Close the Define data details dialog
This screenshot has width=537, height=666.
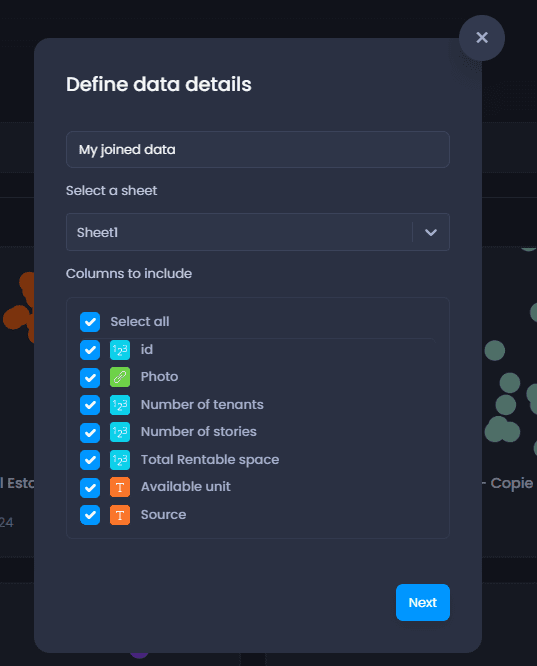(x=482, y=38)
